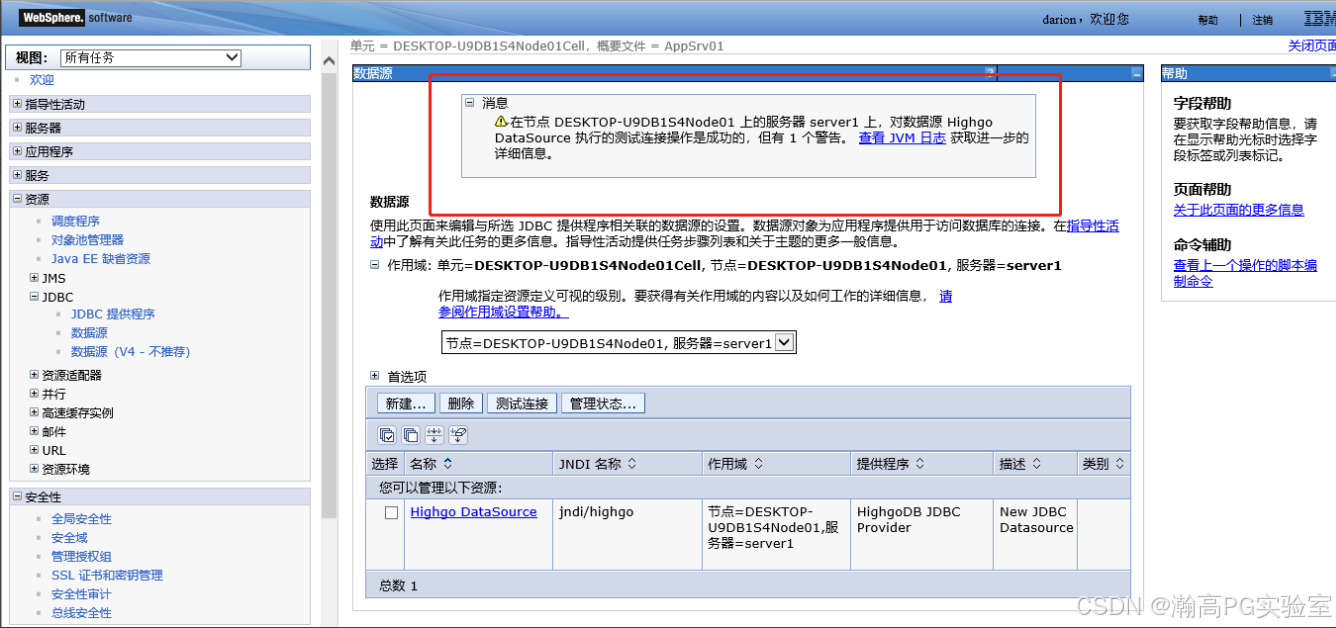
Task: Click the sort arrows on the 提供程序 column
Action: point(919,464)
